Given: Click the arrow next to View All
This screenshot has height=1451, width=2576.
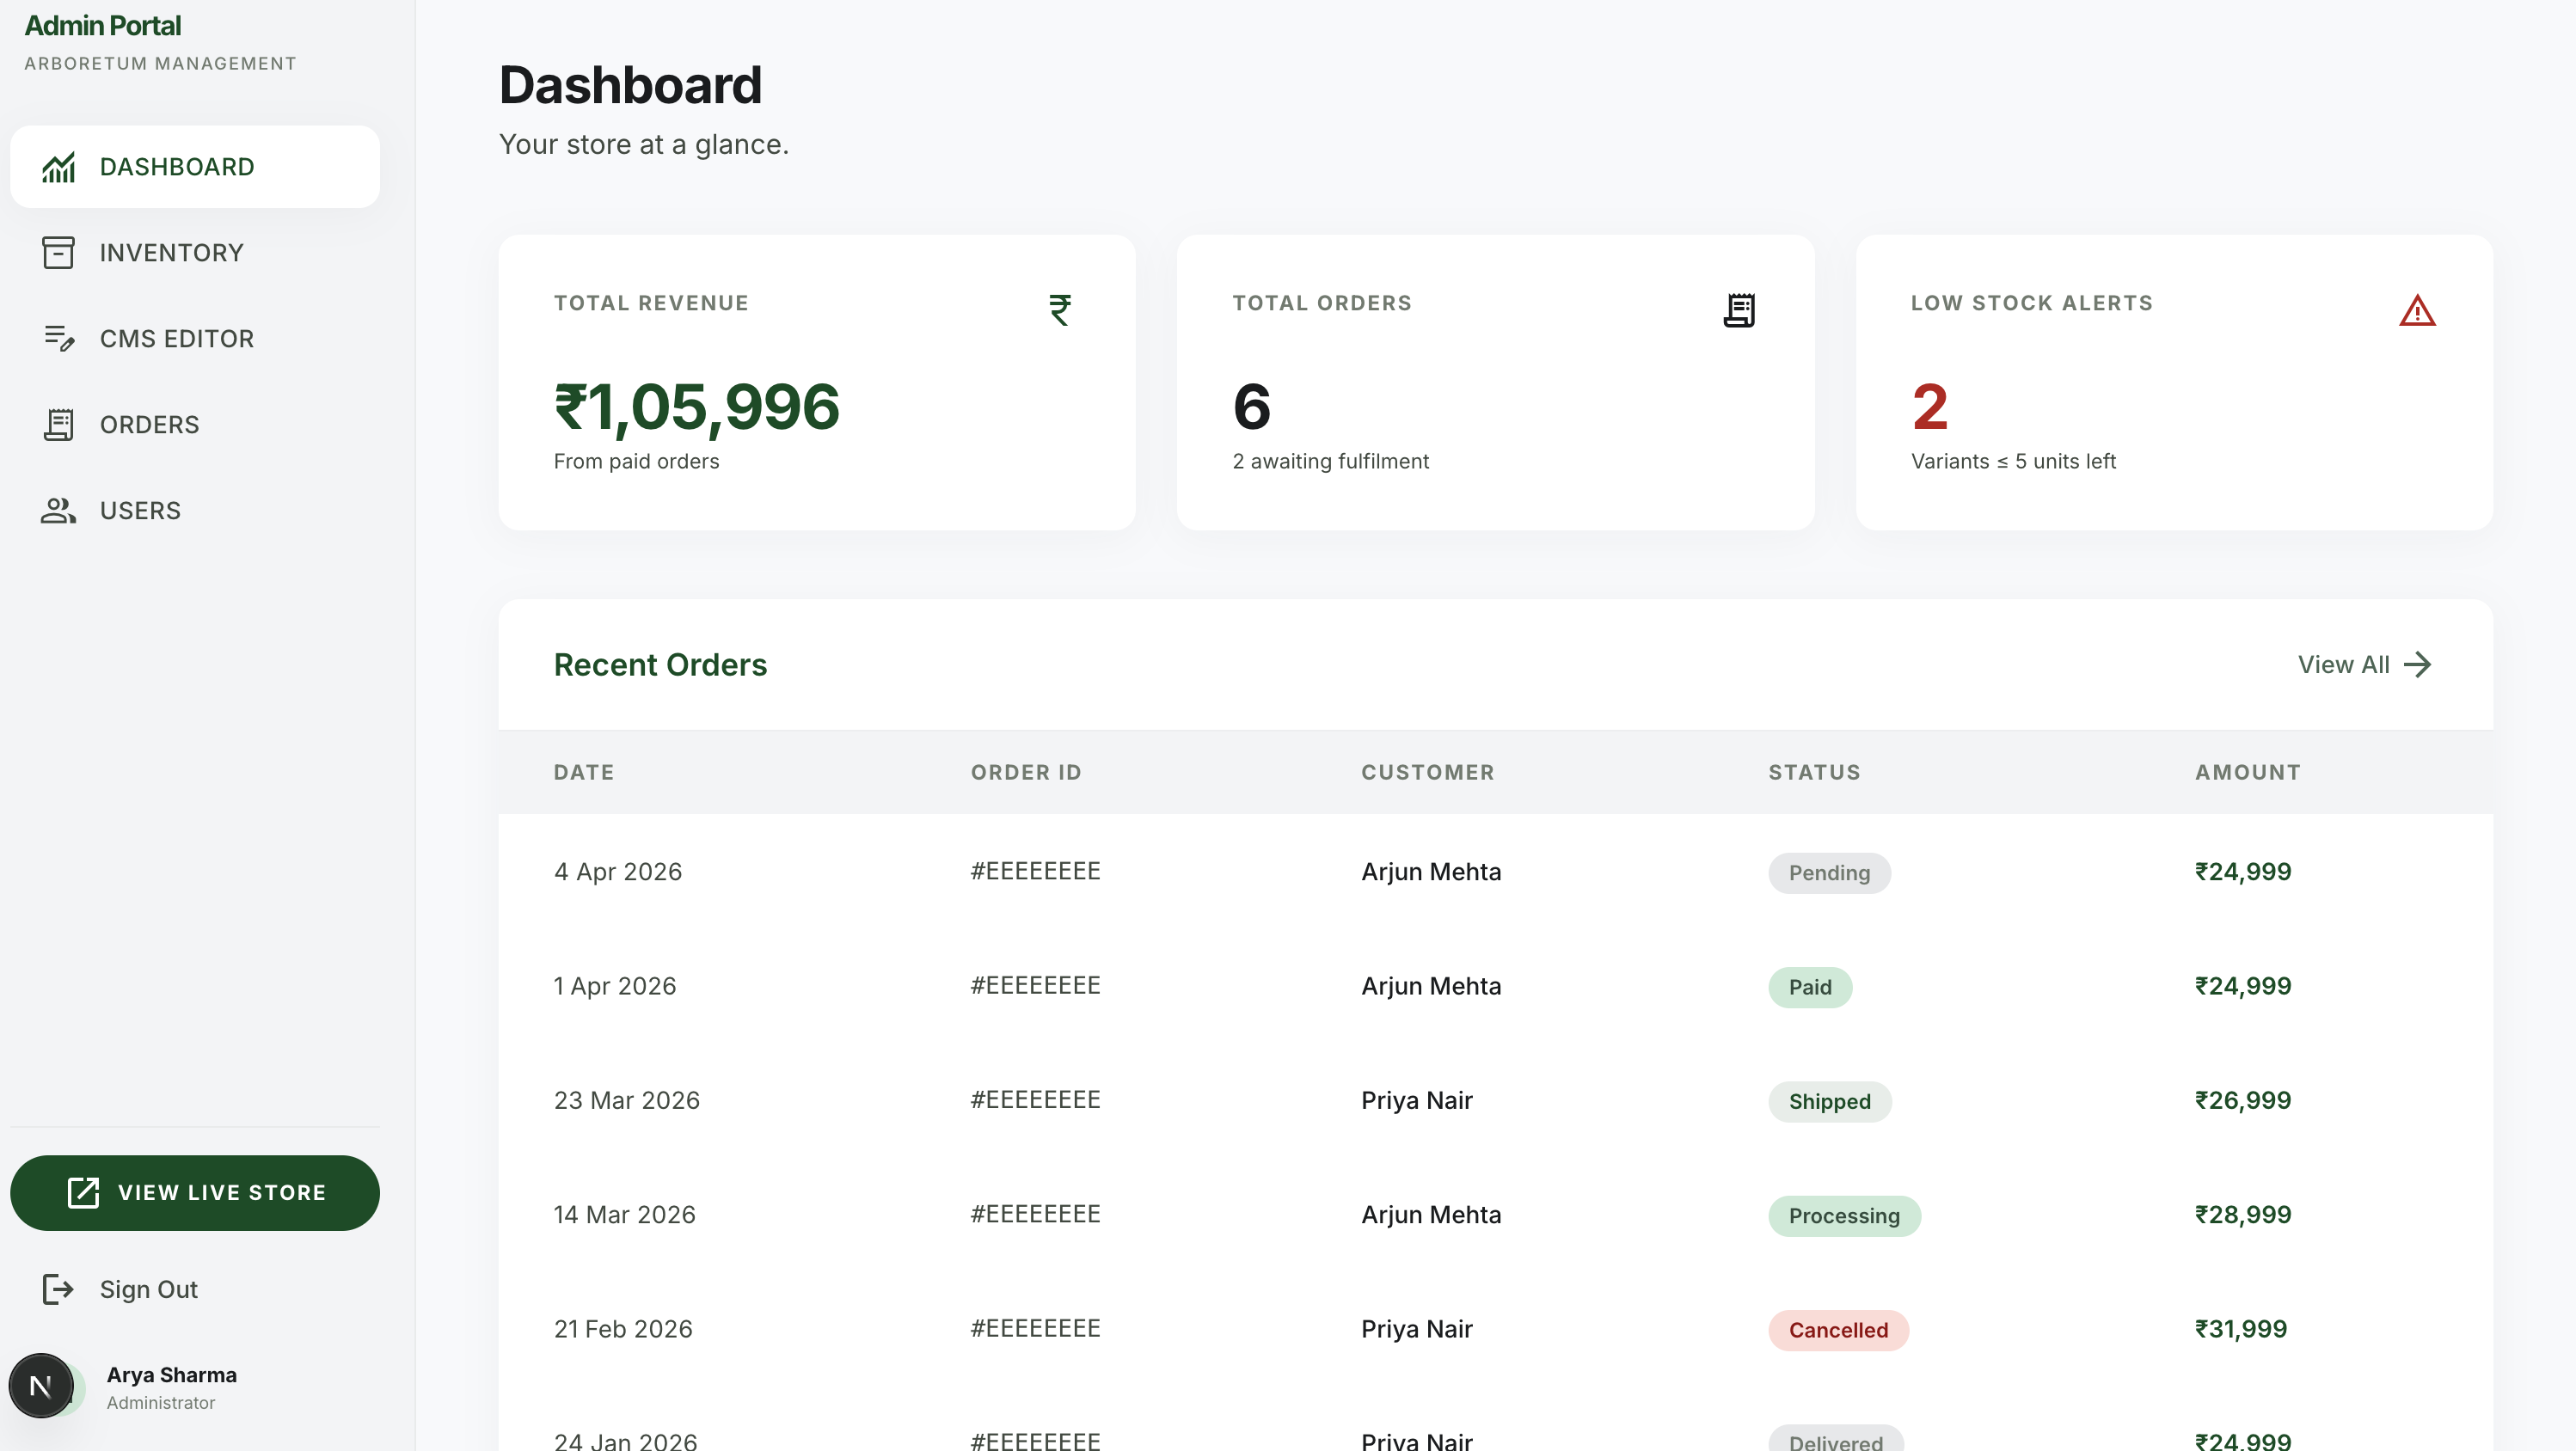Looking at the screenshot, I should tap(2418, 665).
